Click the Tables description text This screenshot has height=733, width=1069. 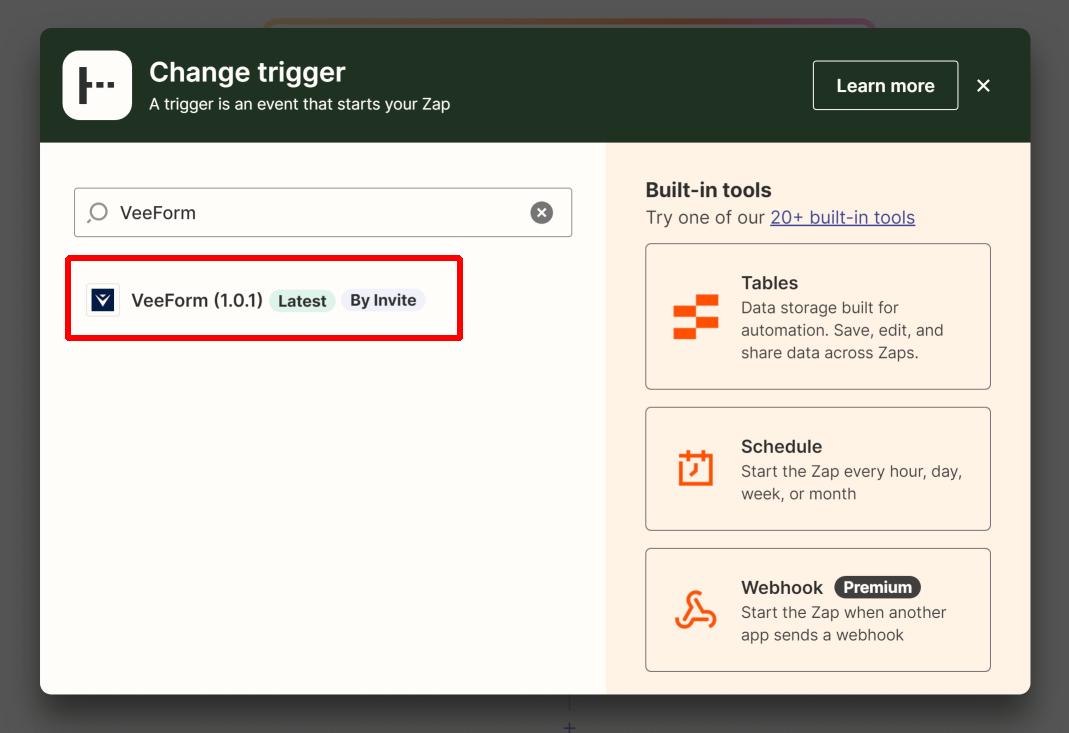tap(842, 330)
